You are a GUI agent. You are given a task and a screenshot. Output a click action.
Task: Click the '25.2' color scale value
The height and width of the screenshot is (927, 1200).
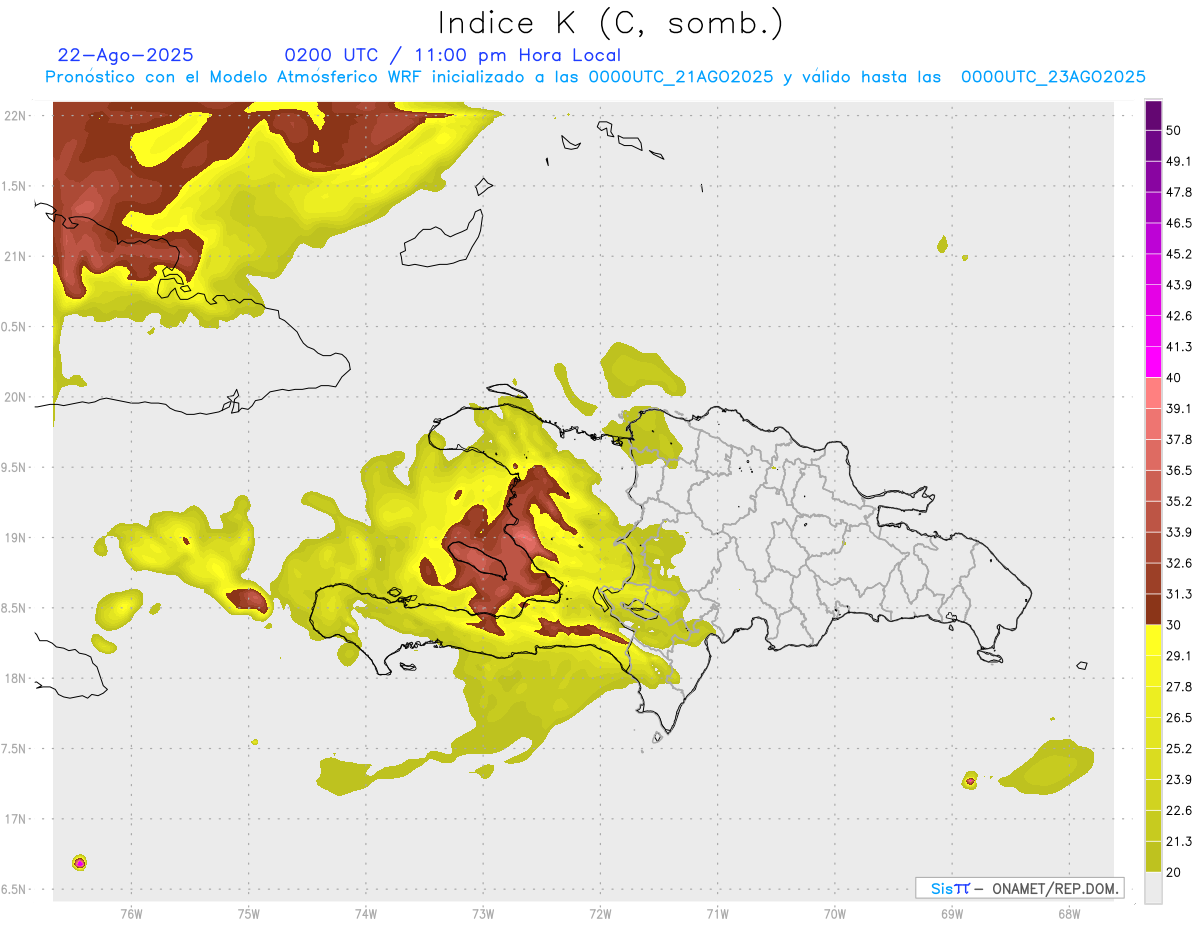click(x=1179, y=748)
